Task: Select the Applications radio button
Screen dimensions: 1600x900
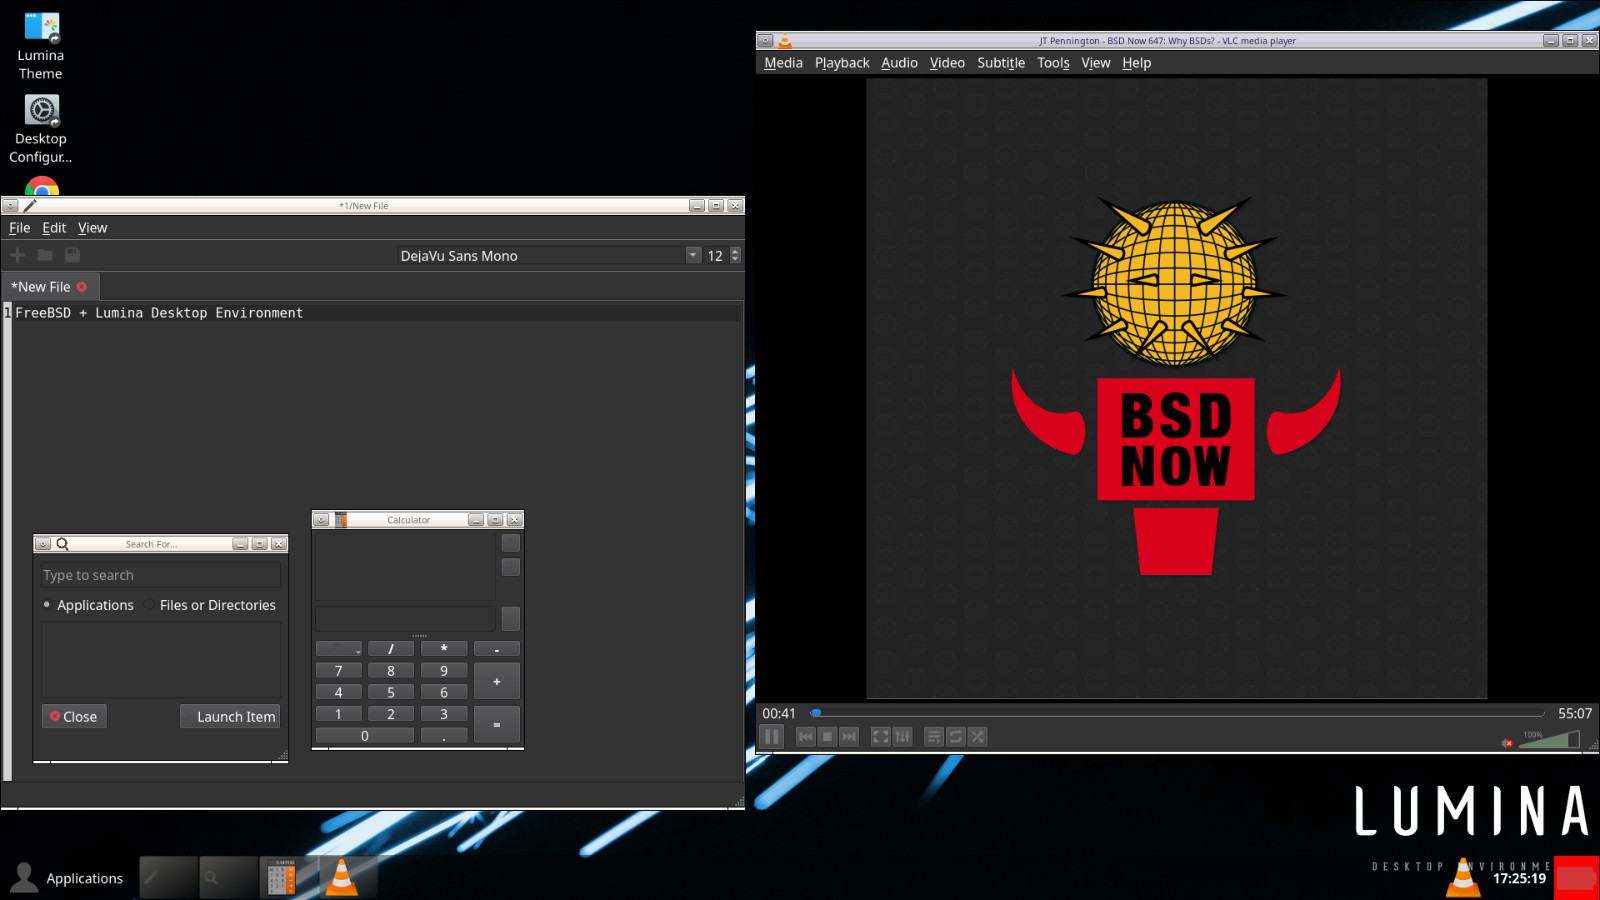Action: 88,605
